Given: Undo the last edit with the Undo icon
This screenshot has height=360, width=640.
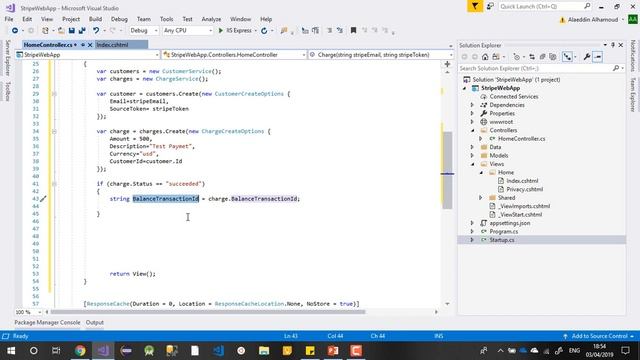Looking at the screenshot, I should point(96,31).
